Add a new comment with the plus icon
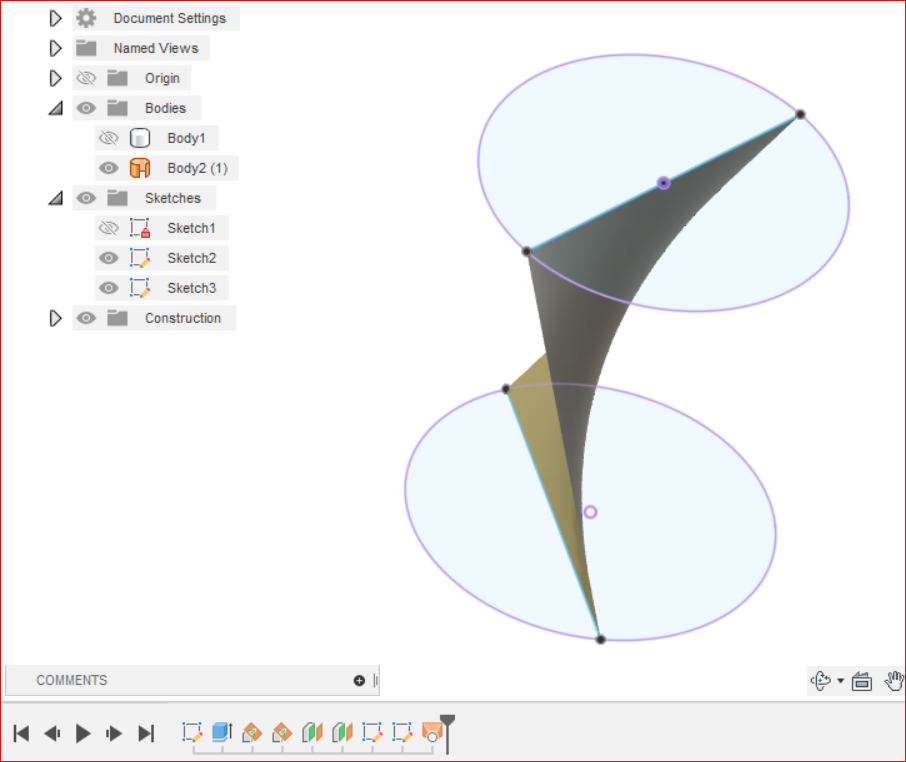This screenshot has width=906, height=762. pos(359,681)
